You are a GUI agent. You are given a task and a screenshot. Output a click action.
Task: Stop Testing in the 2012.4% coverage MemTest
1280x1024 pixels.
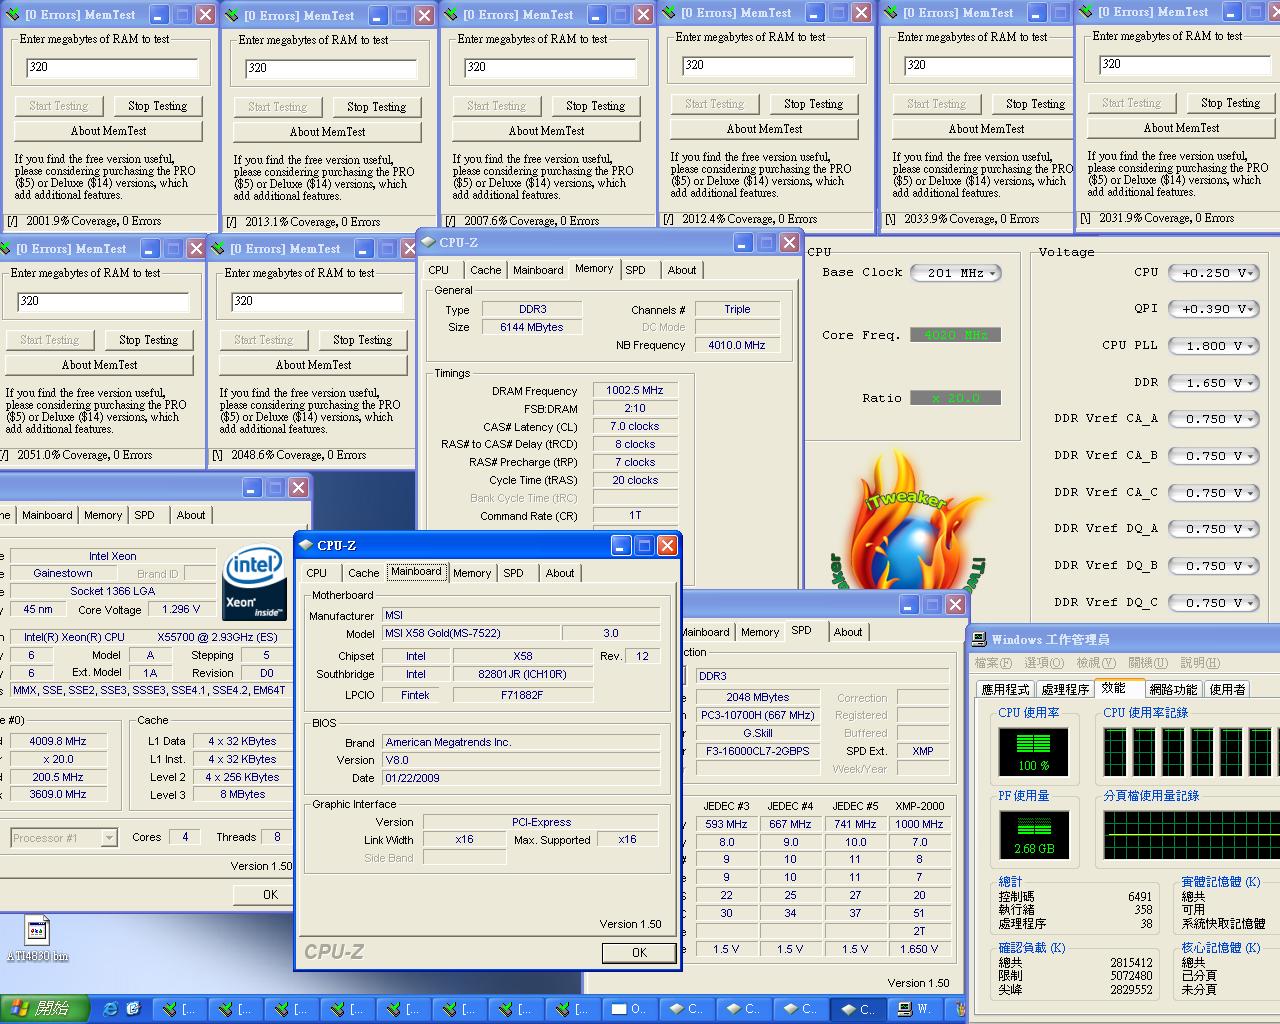813,104
